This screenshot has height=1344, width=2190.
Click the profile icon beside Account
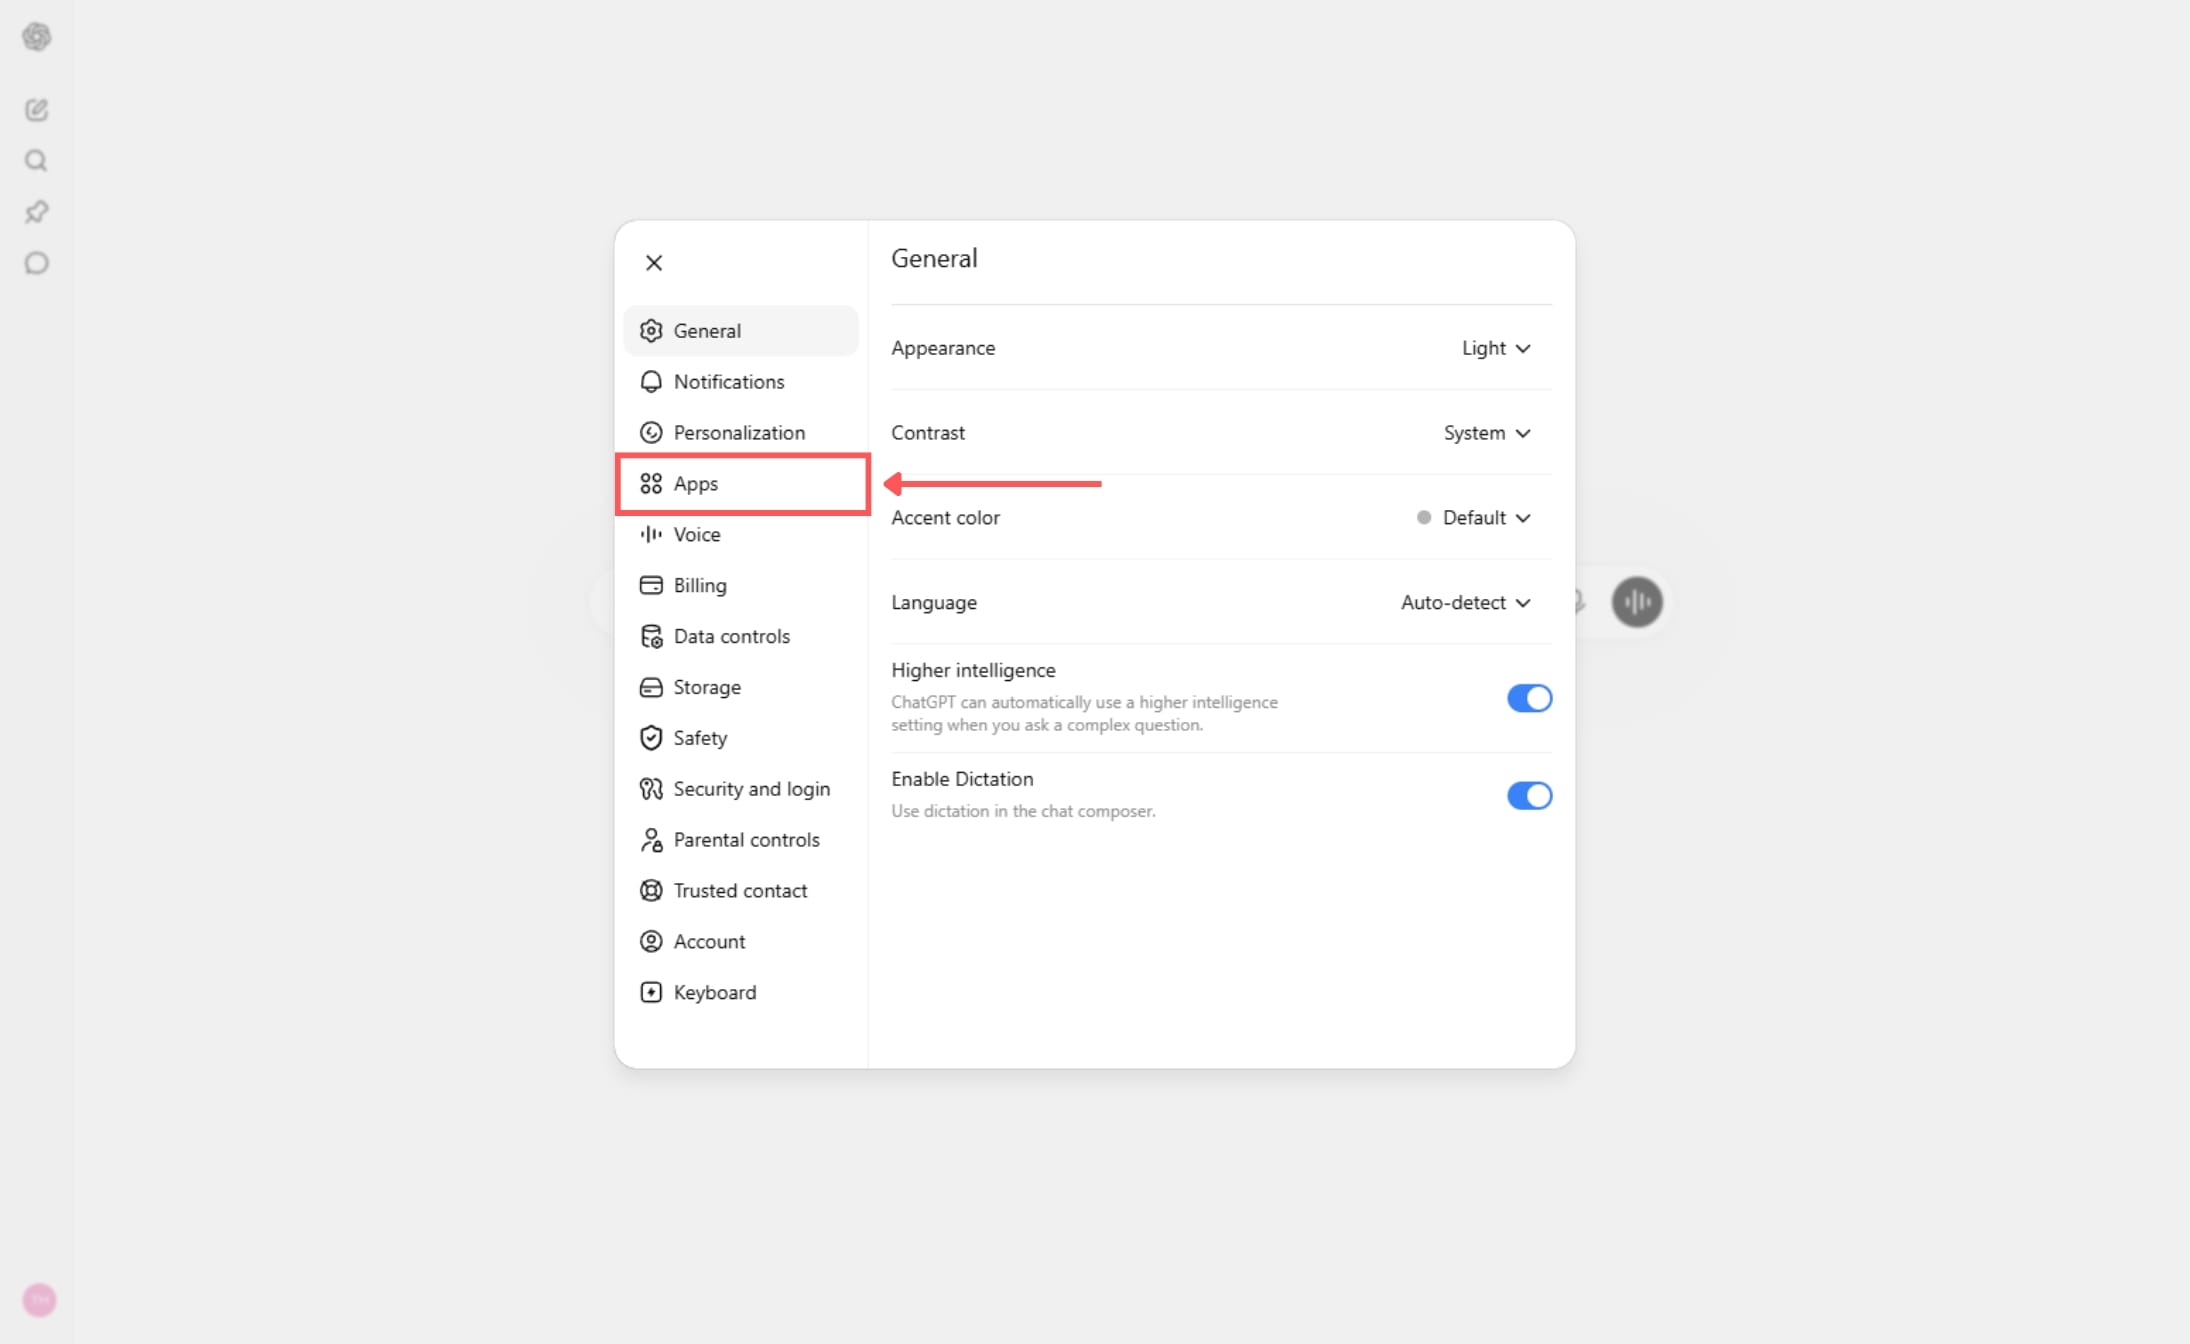tap(651, 941)
